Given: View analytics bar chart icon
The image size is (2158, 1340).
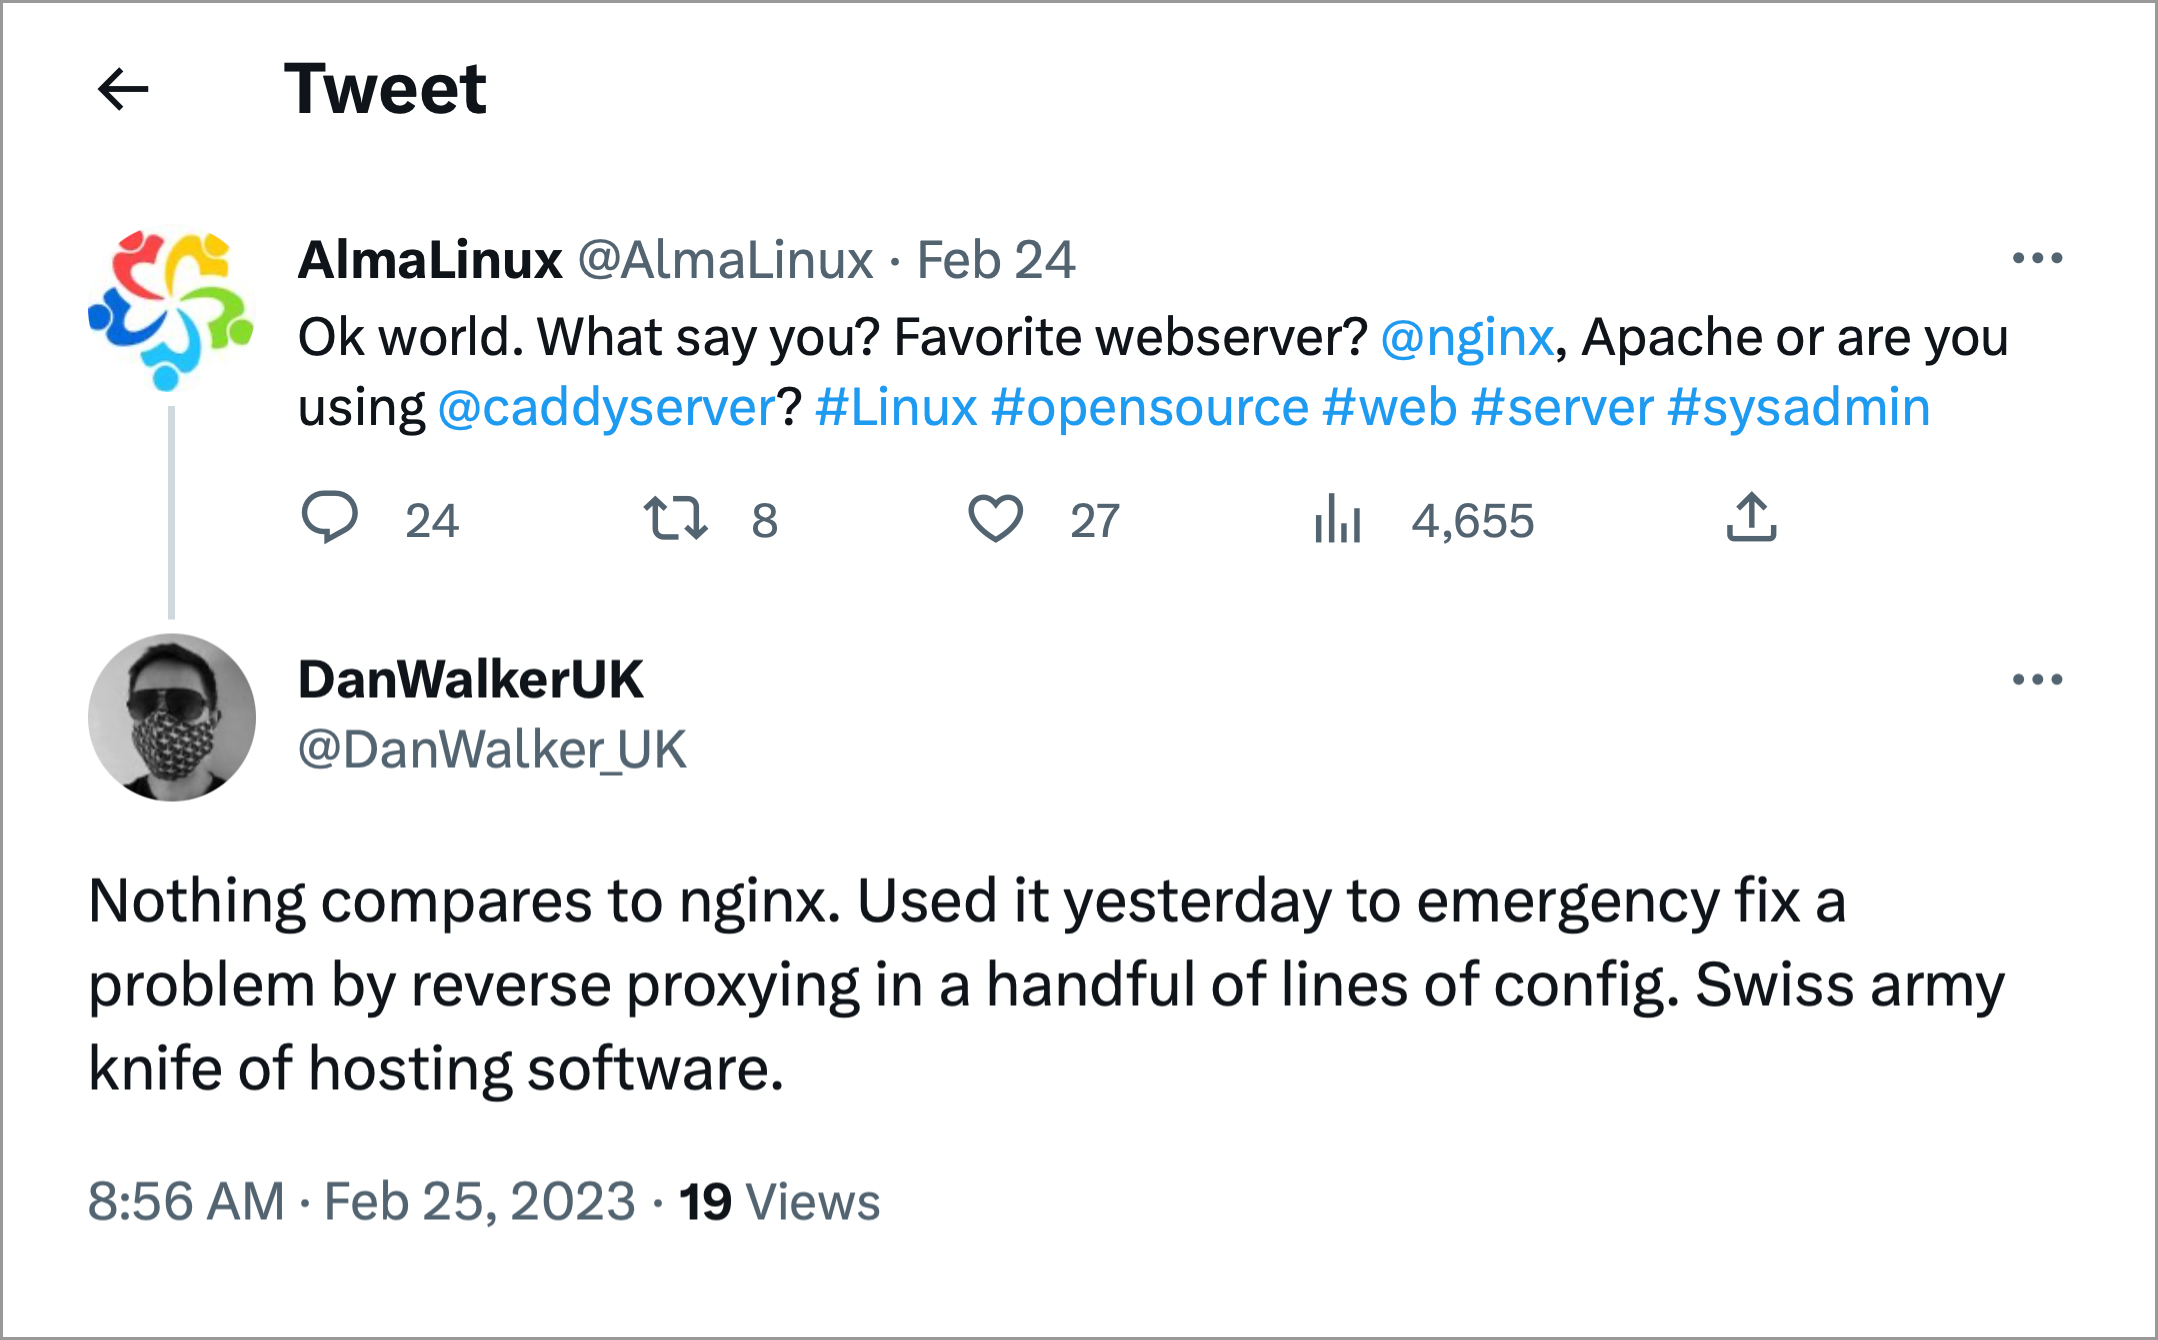Looking at the screenshot, I should tap(1337, 518).
